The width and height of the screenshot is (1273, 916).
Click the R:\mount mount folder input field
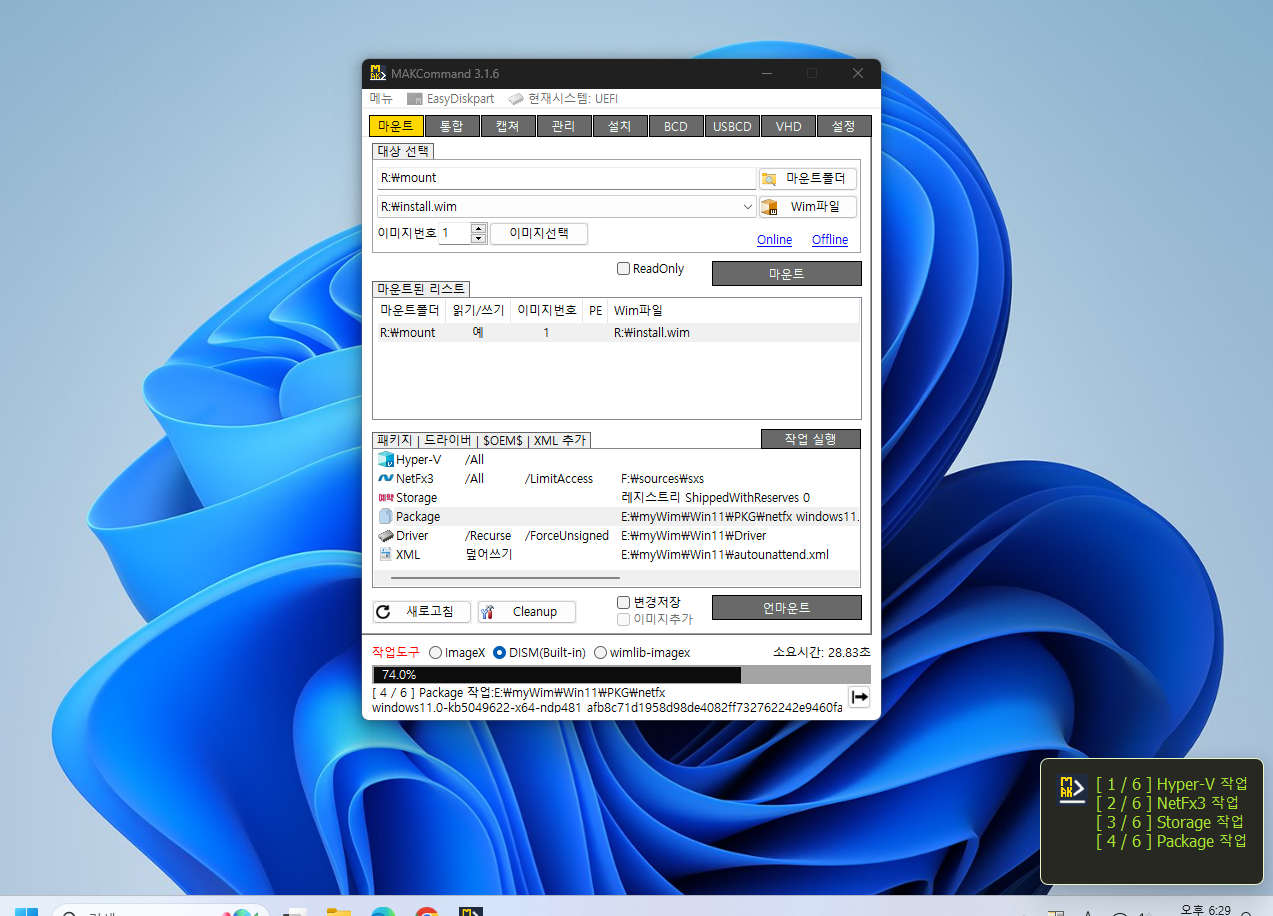(x=567, y=178)
